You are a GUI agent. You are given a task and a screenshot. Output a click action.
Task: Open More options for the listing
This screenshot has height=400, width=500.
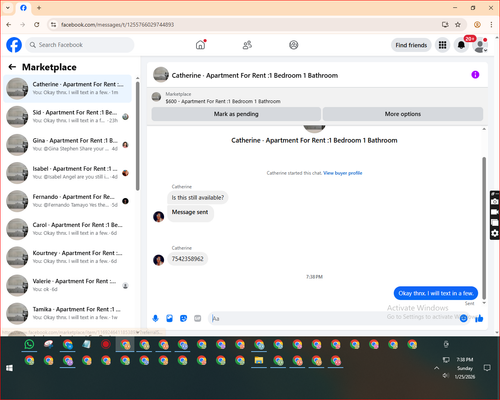(x=403, y=114)
